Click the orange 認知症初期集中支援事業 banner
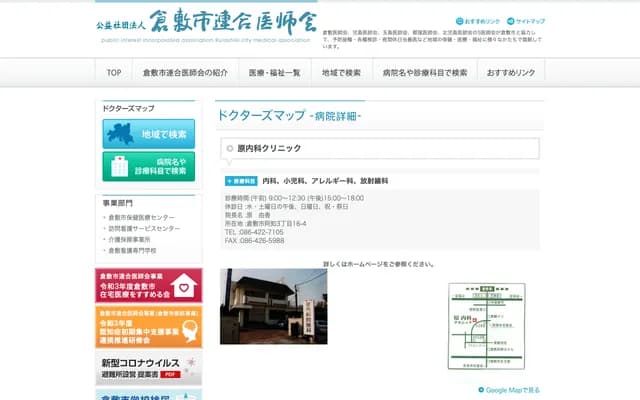Screen dimensions: 640x400 pyautogui.click(x=149, y=327)
